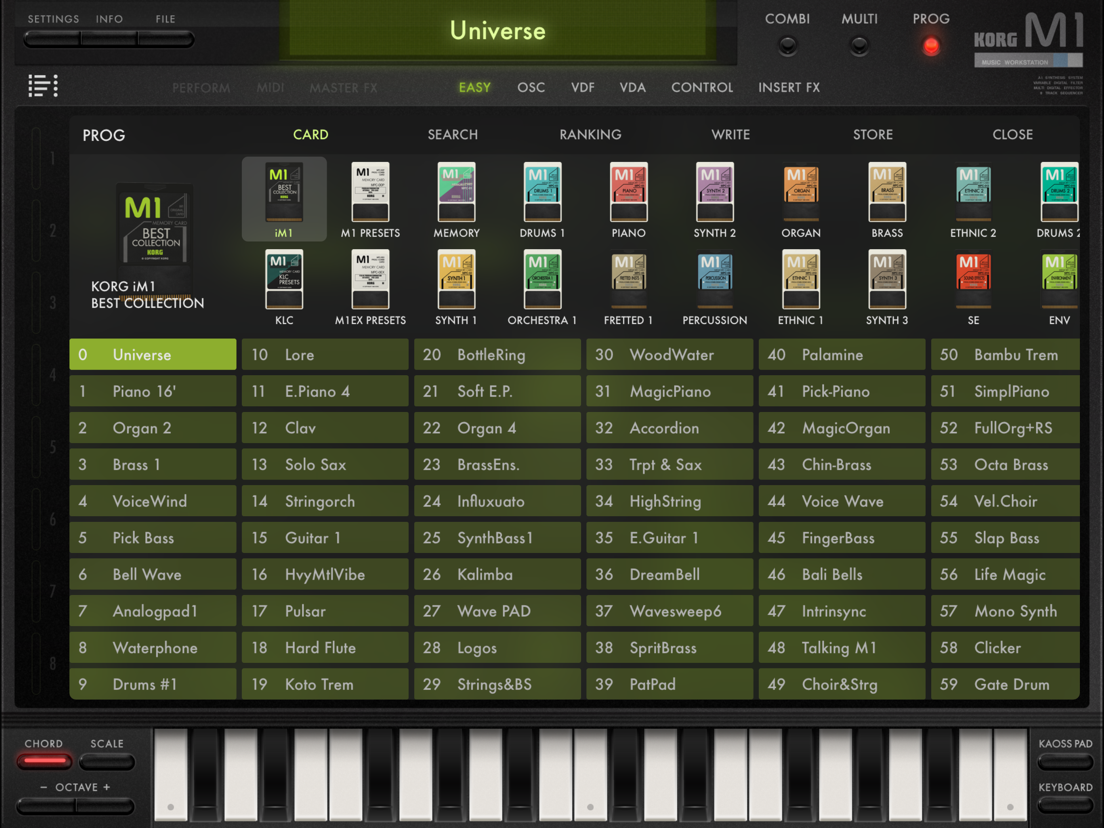Select the SE memory card
Viewport: 1104px width, 828px height.
pos(972,282)
